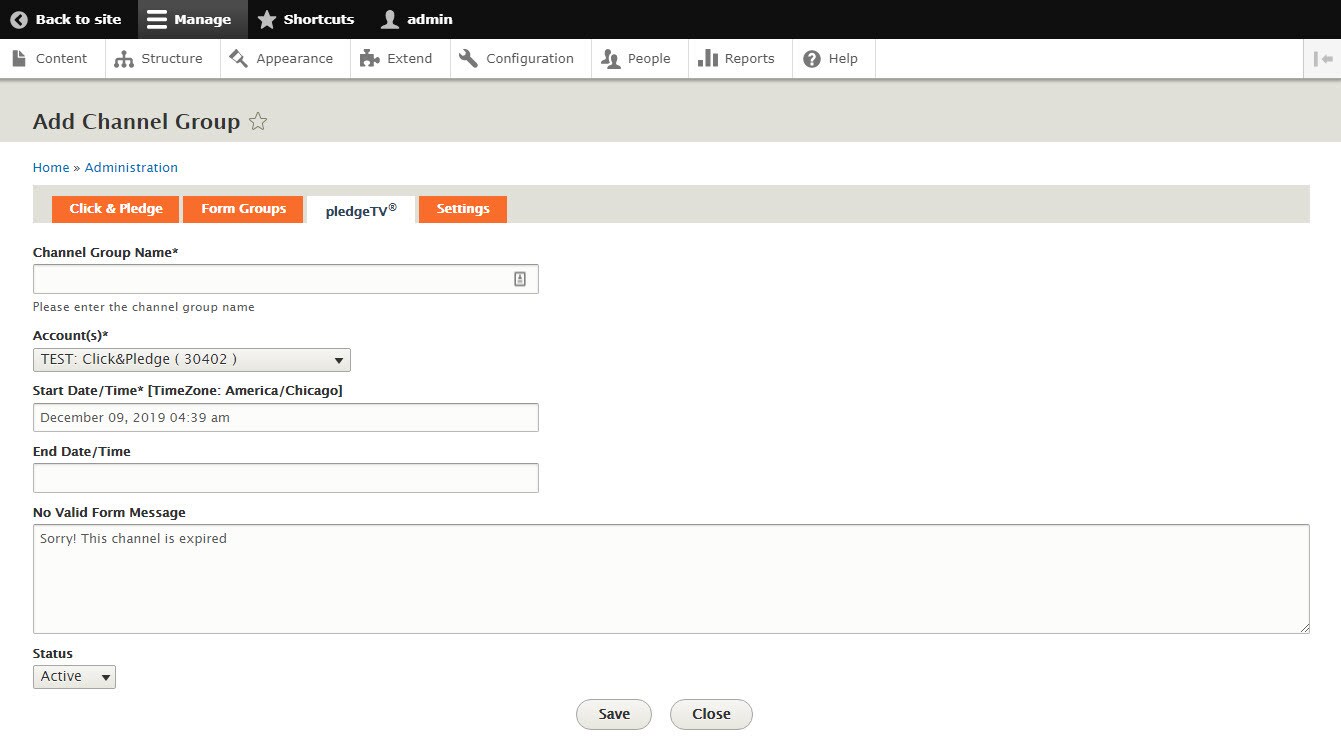Click the Configuration wrench icon
This screenshot has width=1341, height=743.
468,59
